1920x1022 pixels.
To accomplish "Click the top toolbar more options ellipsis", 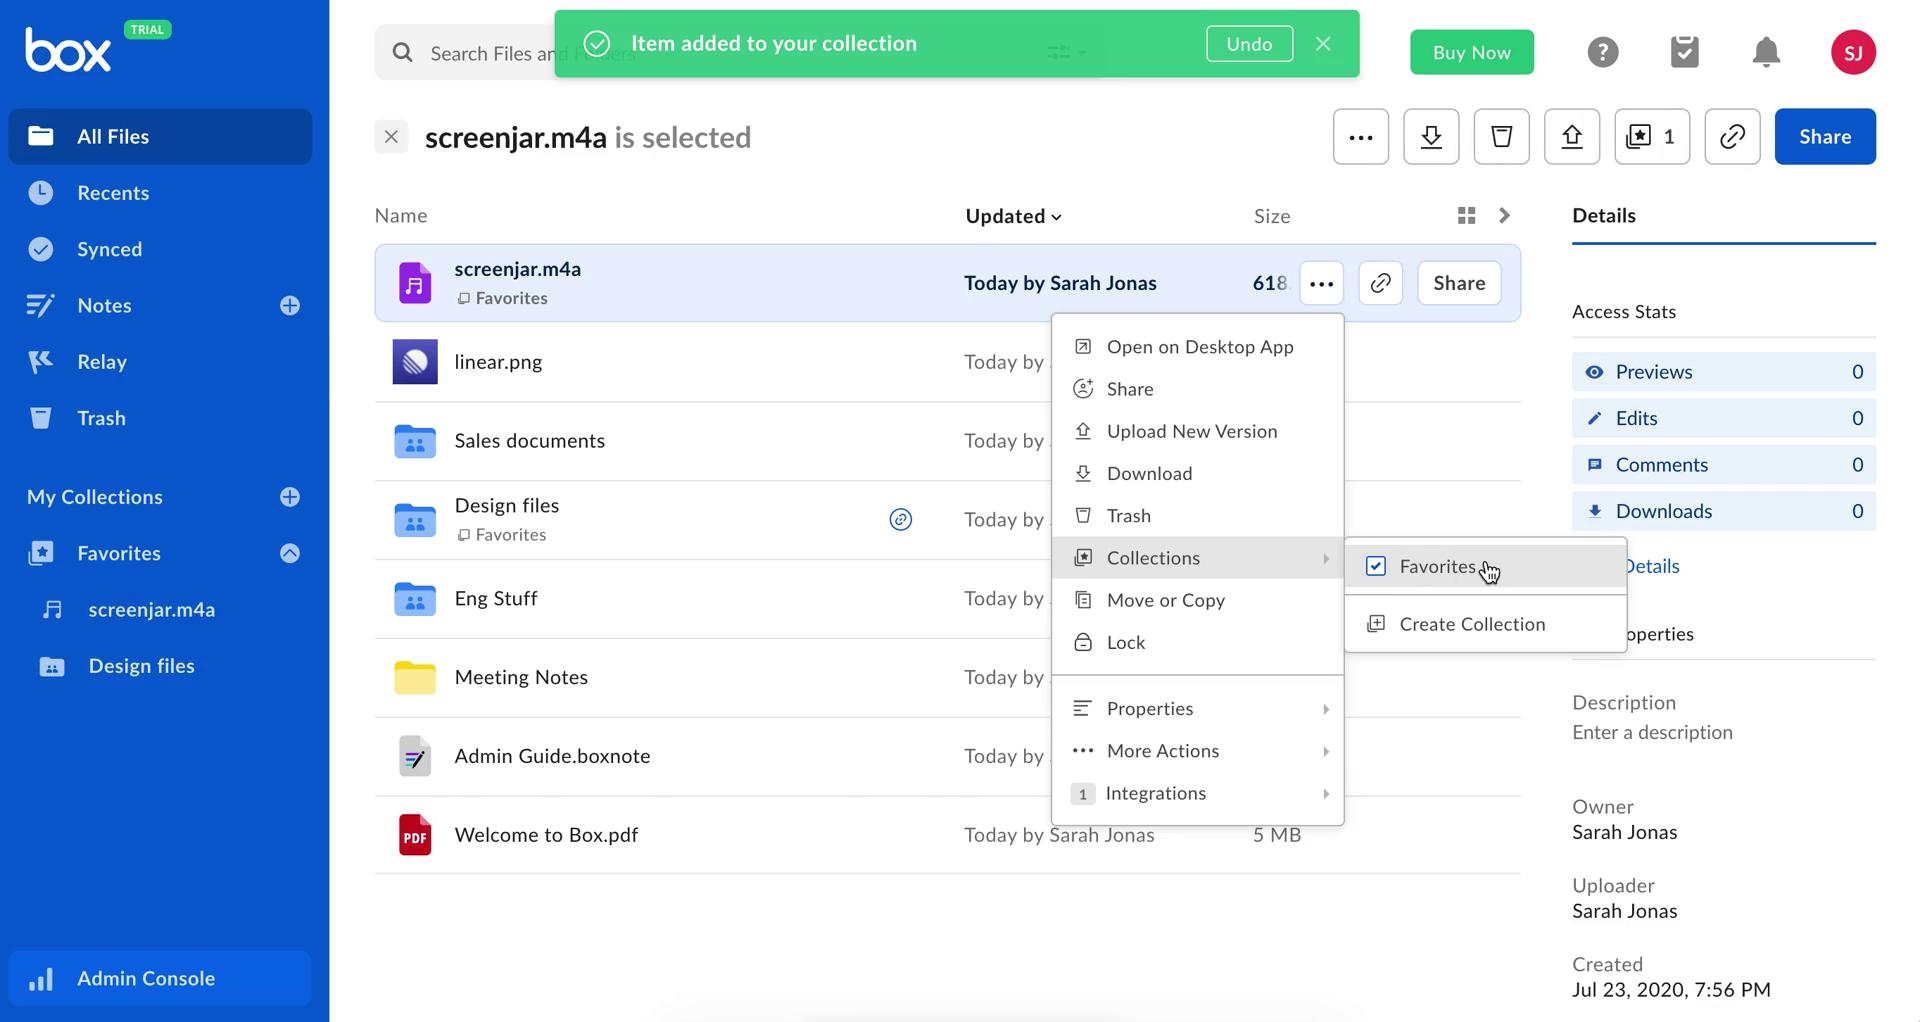I will pos(1361,137).
